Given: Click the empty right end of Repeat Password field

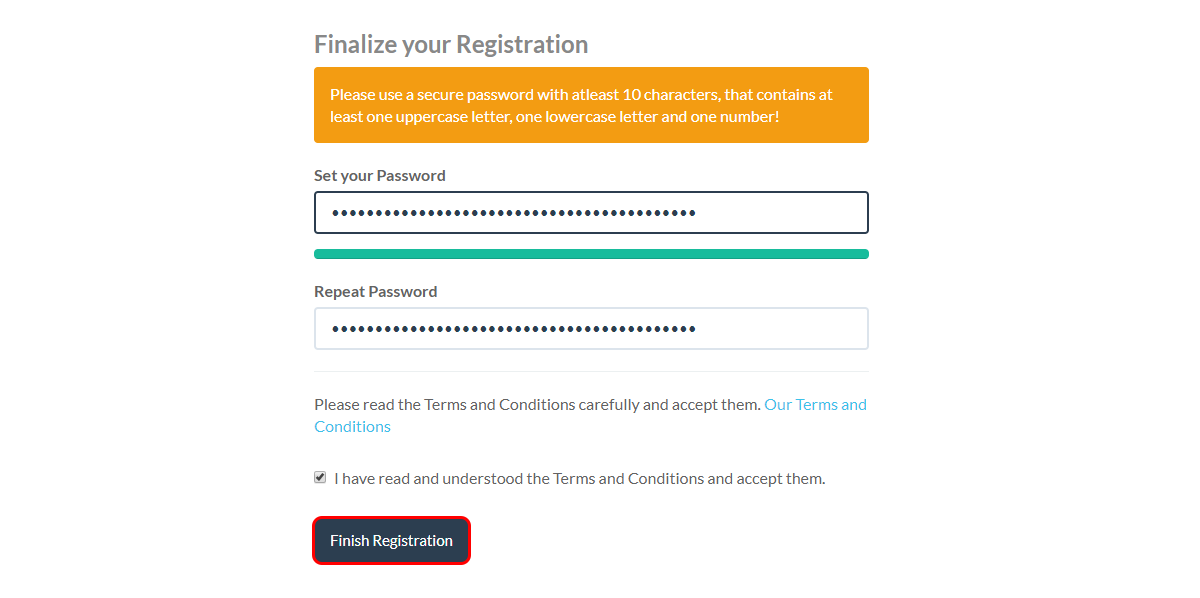Looking at the screenshot, I should pos(780,328).
